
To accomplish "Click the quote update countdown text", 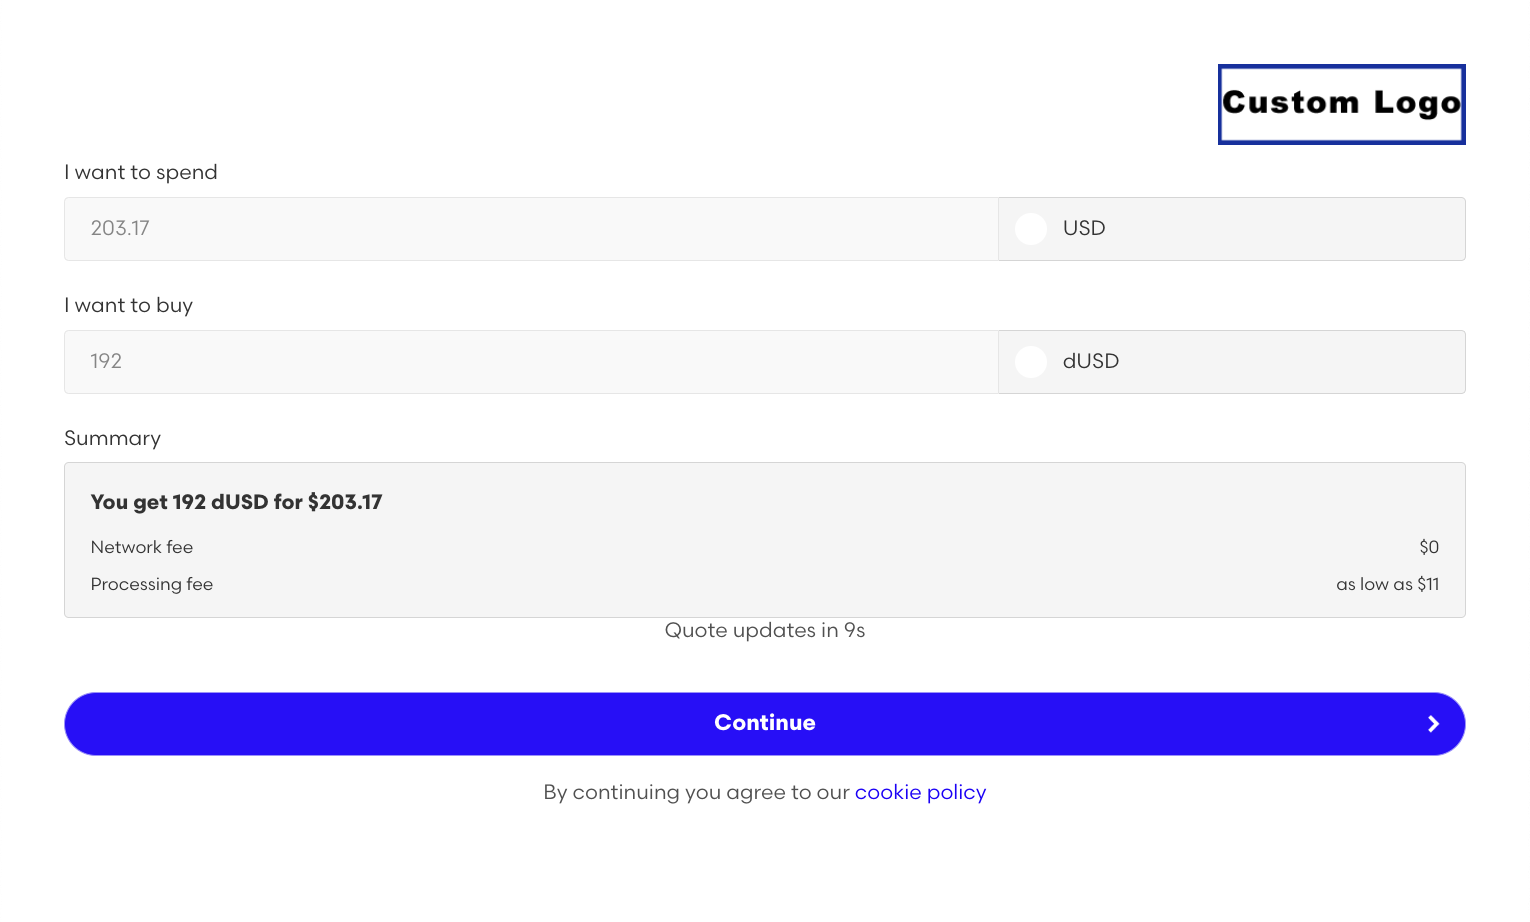I will pyautogui.click(x=765, y=630).
